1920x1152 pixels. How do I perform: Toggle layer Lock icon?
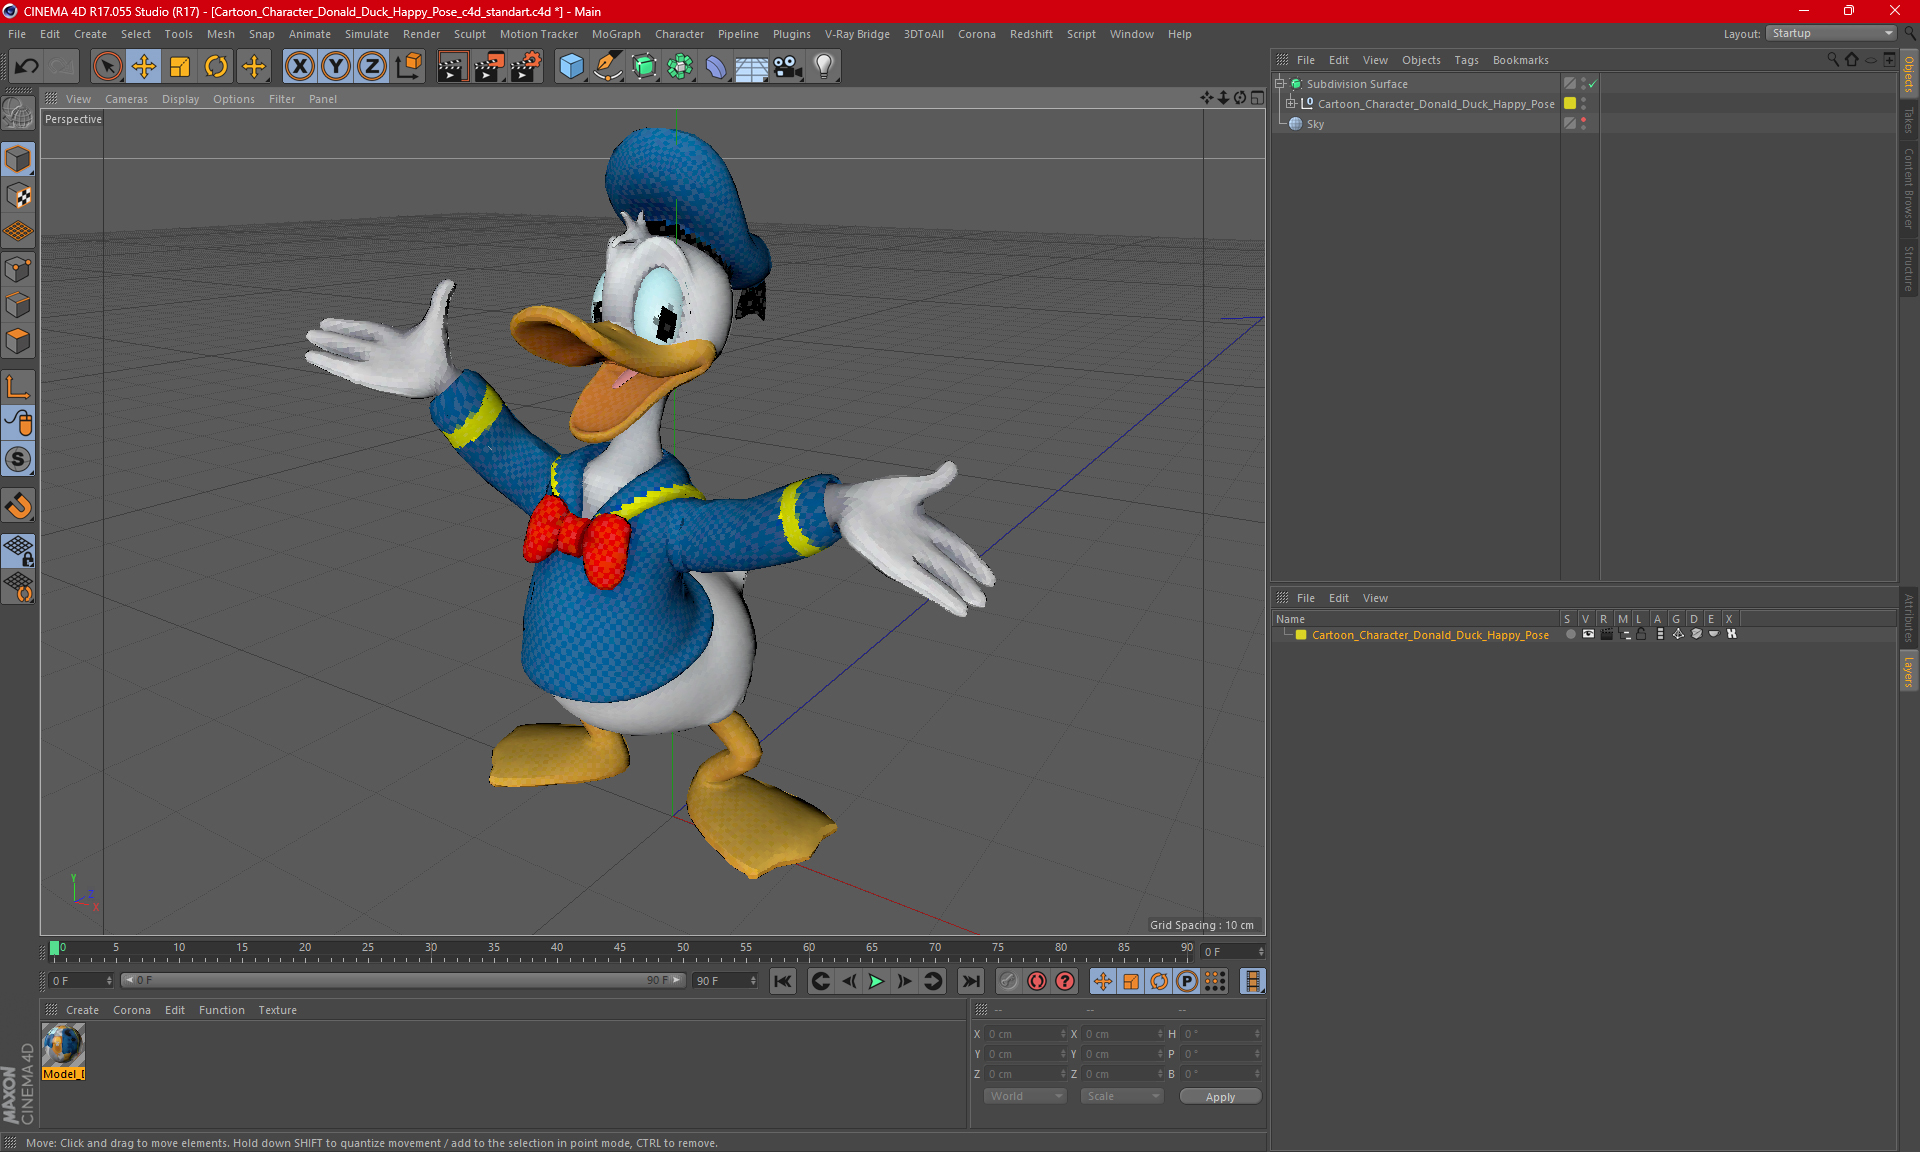(1641, 634)
